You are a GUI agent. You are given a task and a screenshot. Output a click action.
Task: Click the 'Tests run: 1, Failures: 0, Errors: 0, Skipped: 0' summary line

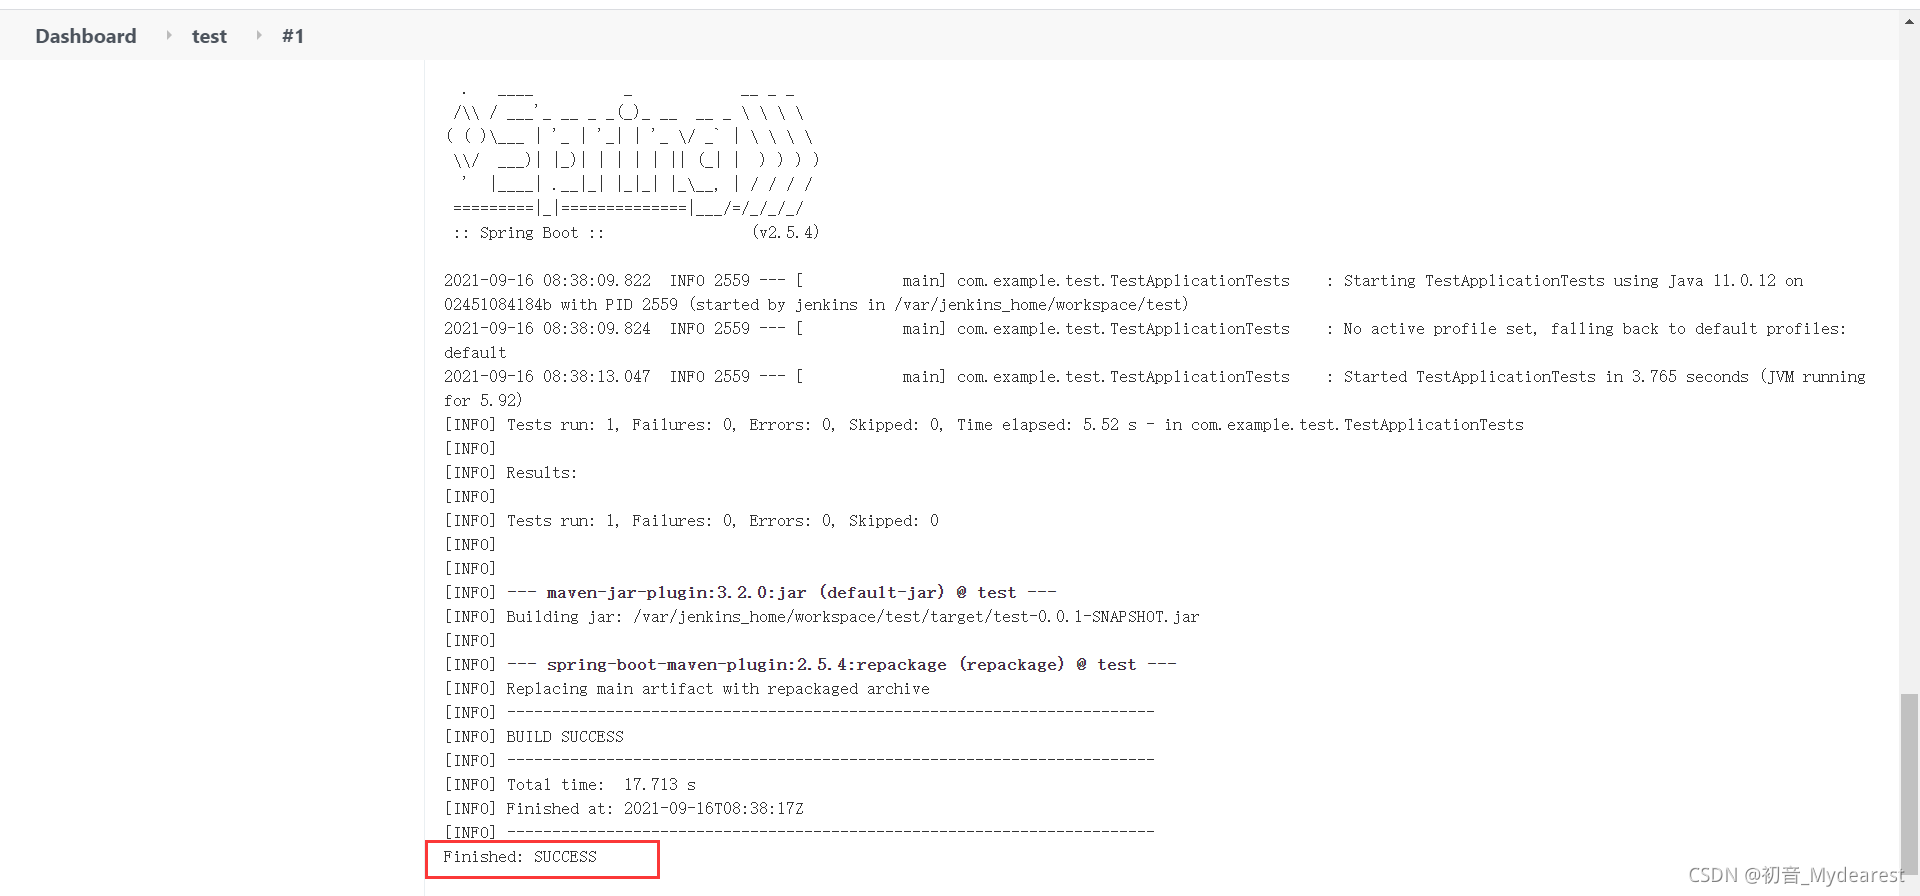691,521
